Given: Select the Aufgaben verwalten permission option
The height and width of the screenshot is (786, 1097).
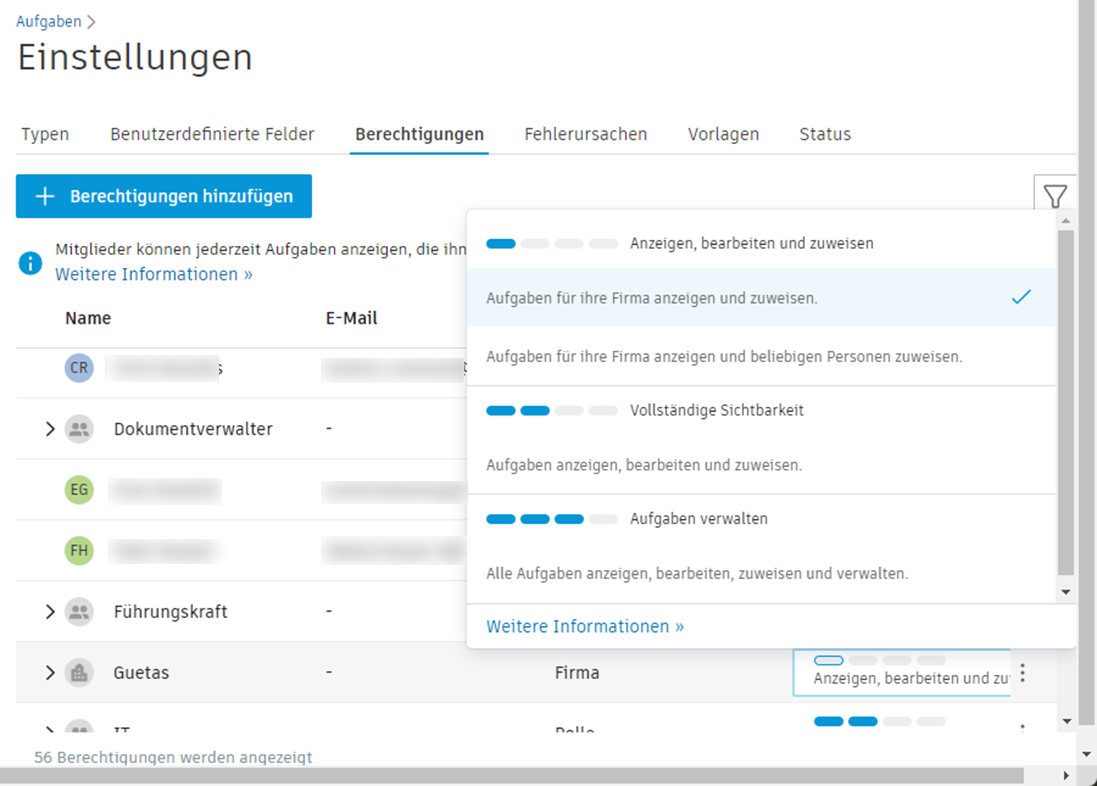Looking at the screenshot, I should [700, 519].
